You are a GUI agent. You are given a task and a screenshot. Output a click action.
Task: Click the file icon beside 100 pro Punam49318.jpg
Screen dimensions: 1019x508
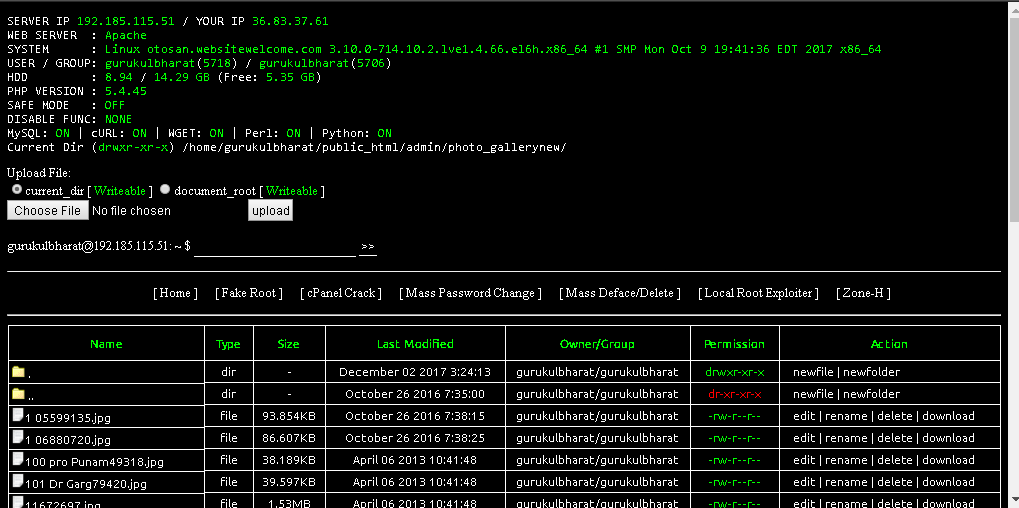point(18,460)
